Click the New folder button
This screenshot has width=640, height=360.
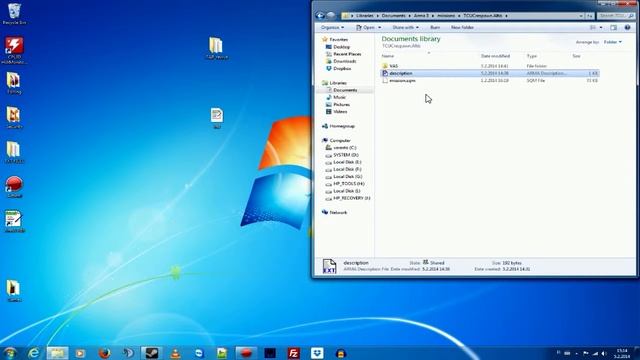coord(462,27)
